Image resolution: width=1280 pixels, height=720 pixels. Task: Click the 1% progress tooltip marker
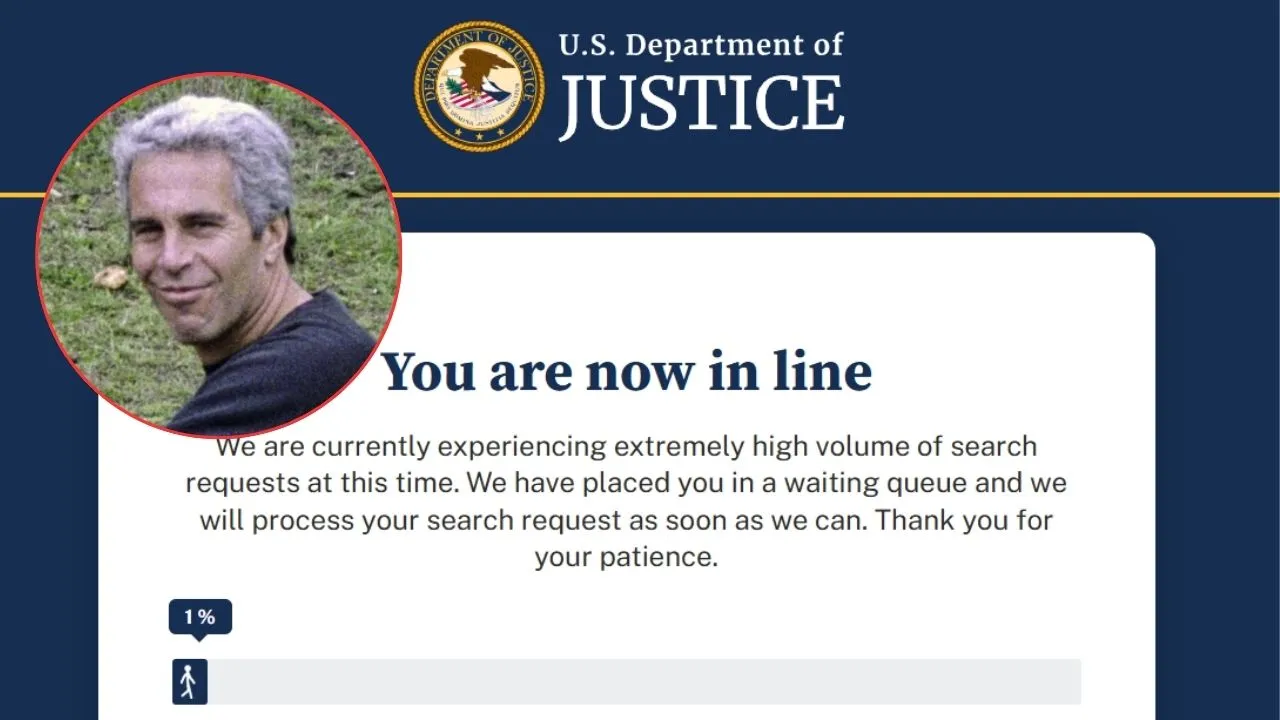point(202,616)
